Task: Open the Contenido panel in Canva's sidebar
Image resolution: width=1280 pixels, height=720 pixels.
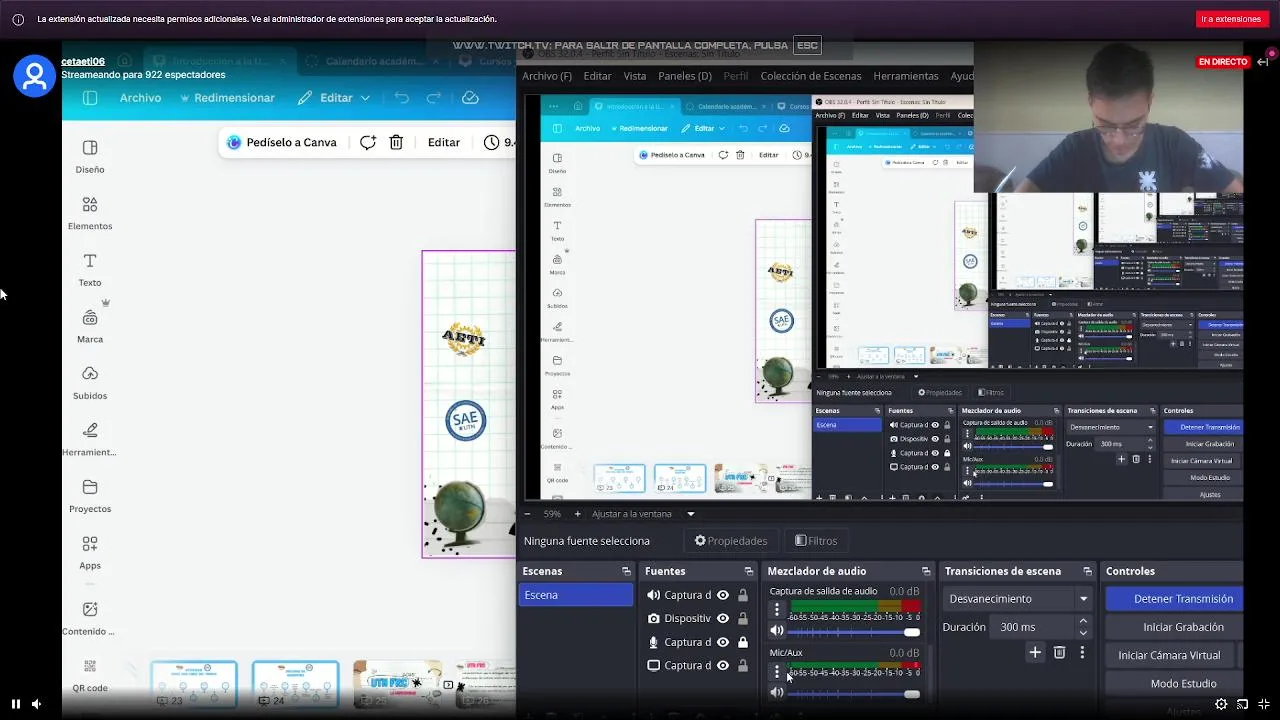Action: (x=90, y=618)
